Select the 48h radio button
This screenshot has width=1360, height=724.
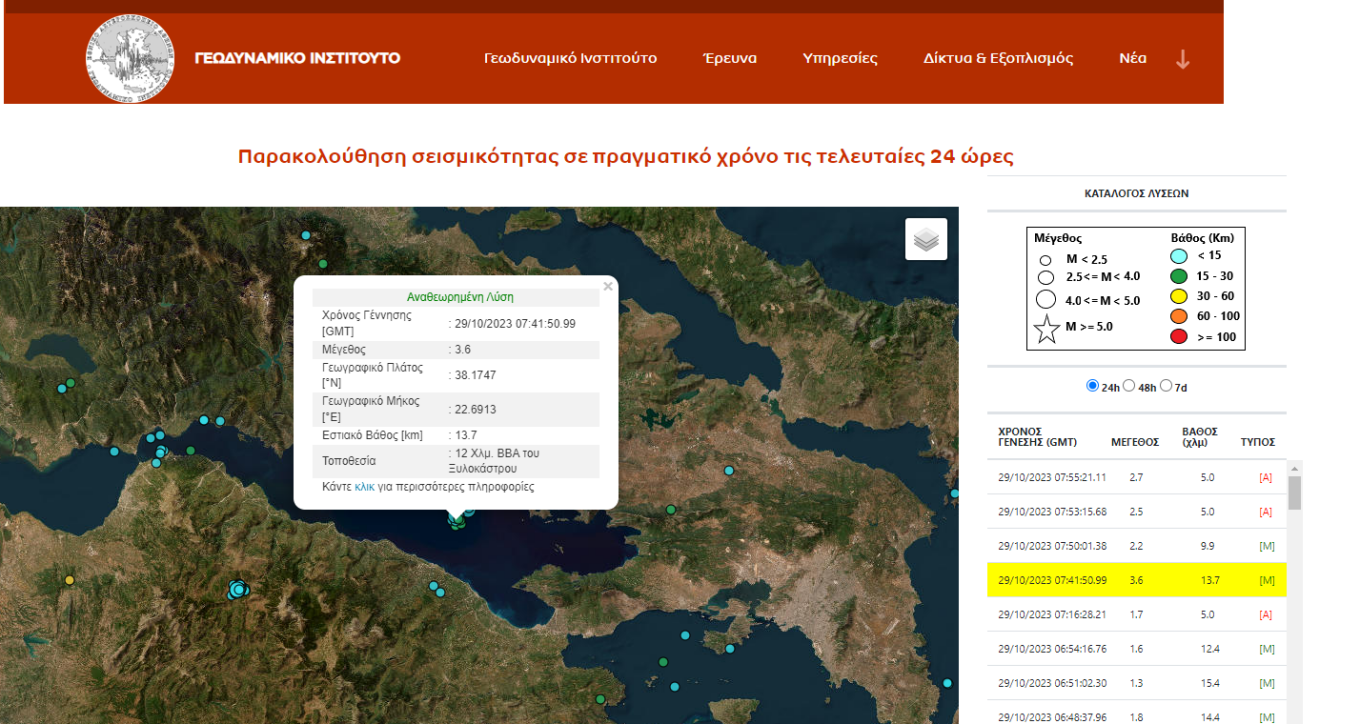[1129, 386]
